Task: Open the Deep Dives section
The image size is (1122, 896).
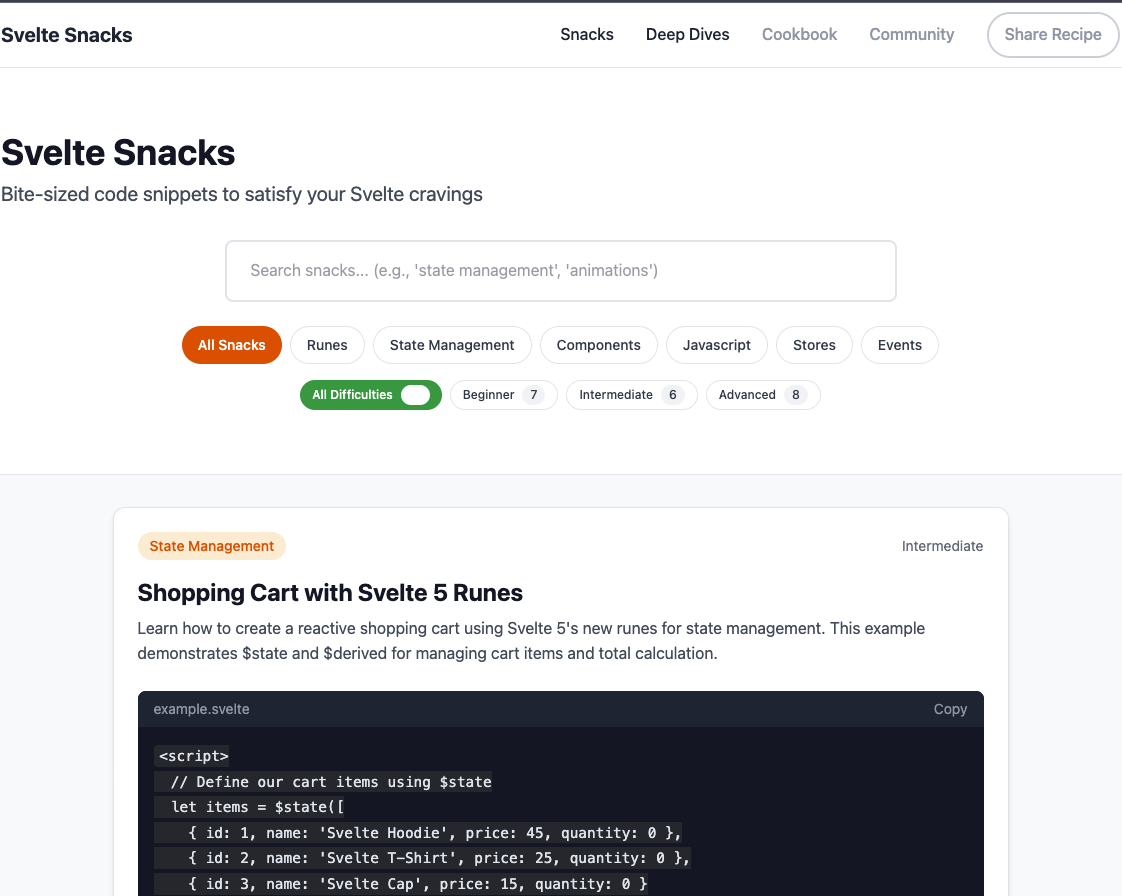Action: [x=687, y=34]
